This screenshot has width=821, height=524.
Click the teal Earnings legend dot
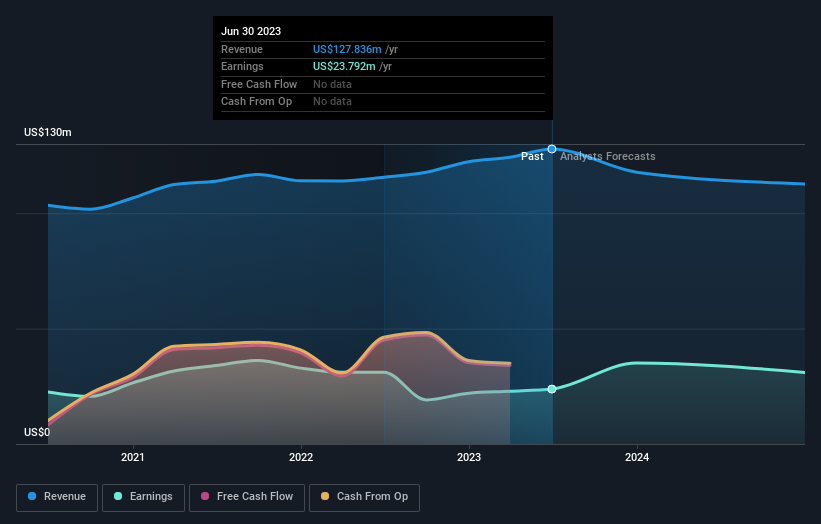[x=118, y=496]
